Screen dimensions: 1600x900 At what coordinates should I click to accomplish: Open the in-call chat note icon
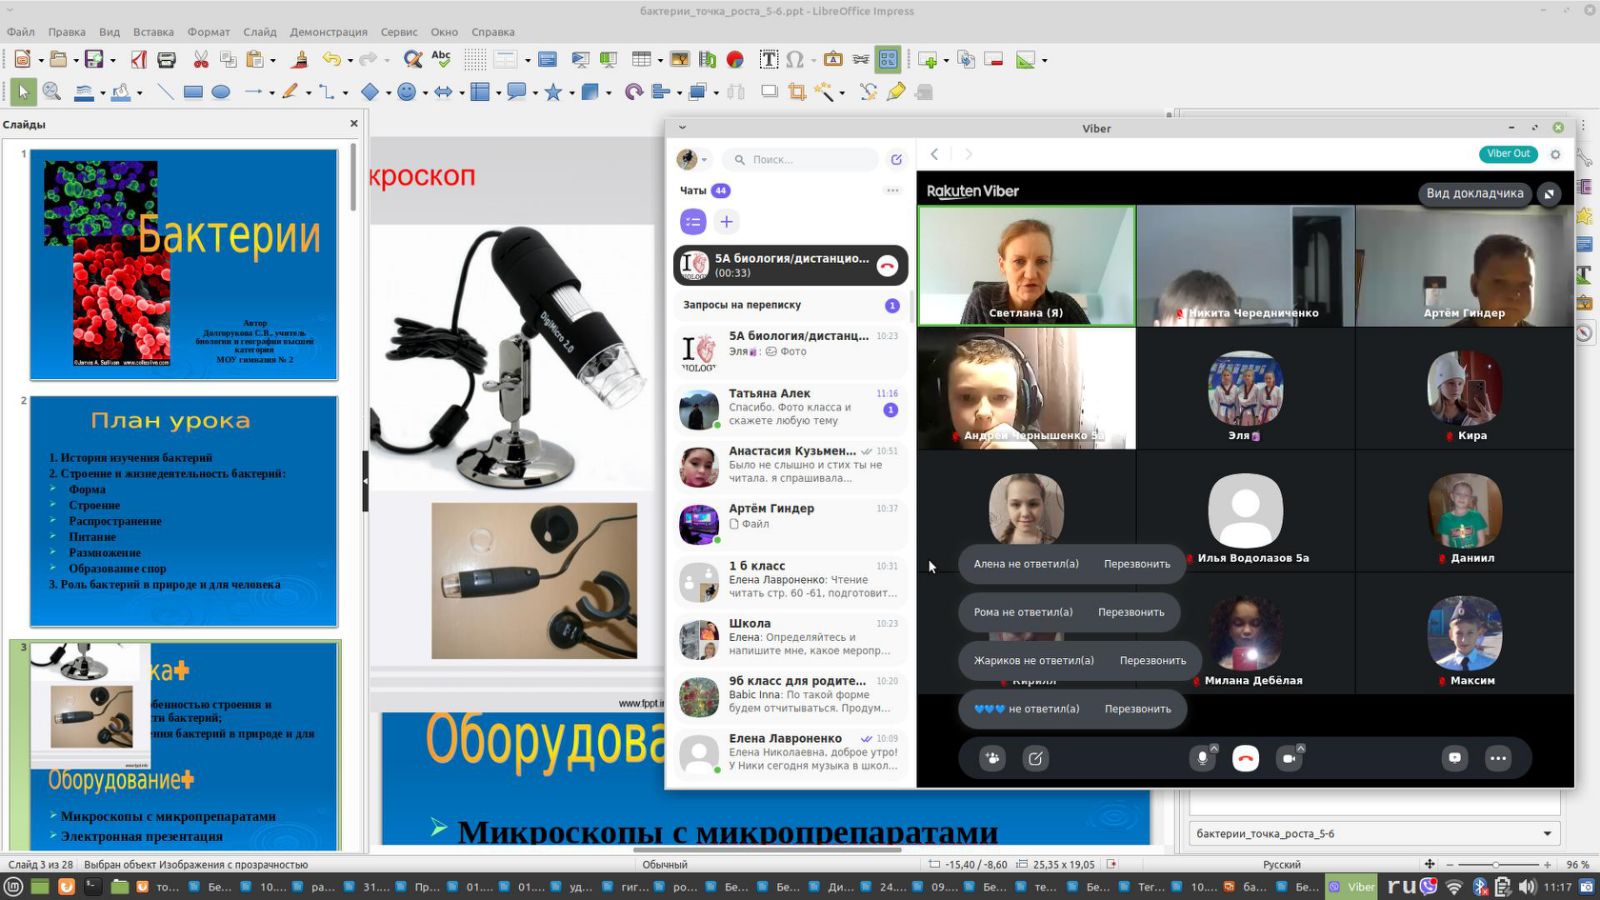1035,758
